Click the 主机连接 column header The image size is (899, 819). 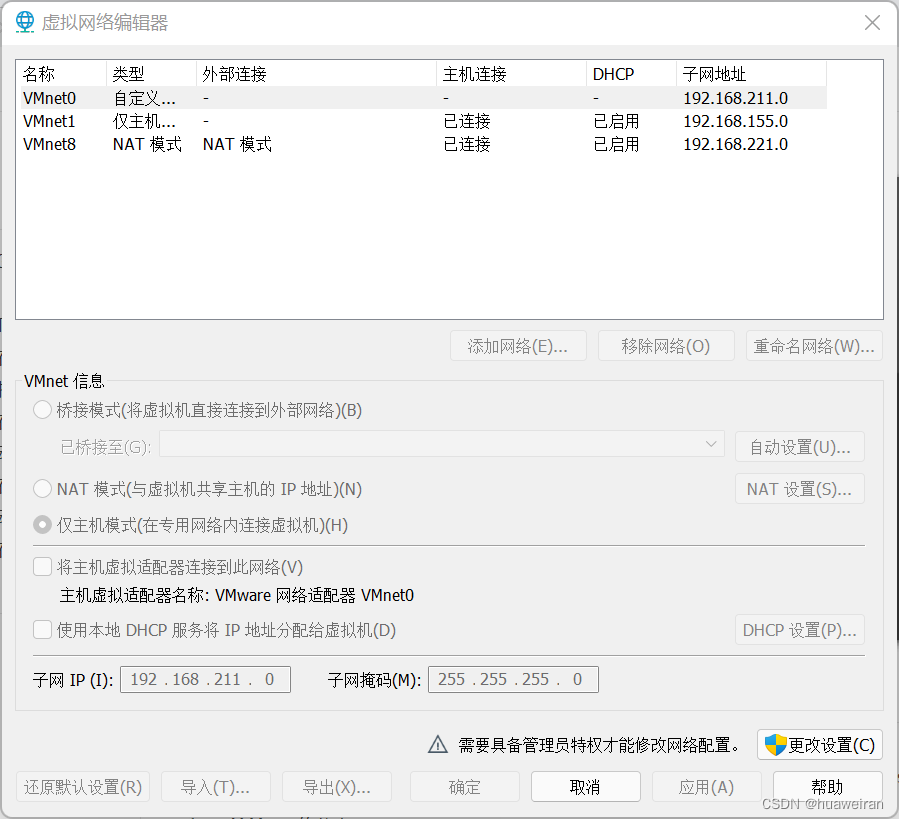pos(511,74)
